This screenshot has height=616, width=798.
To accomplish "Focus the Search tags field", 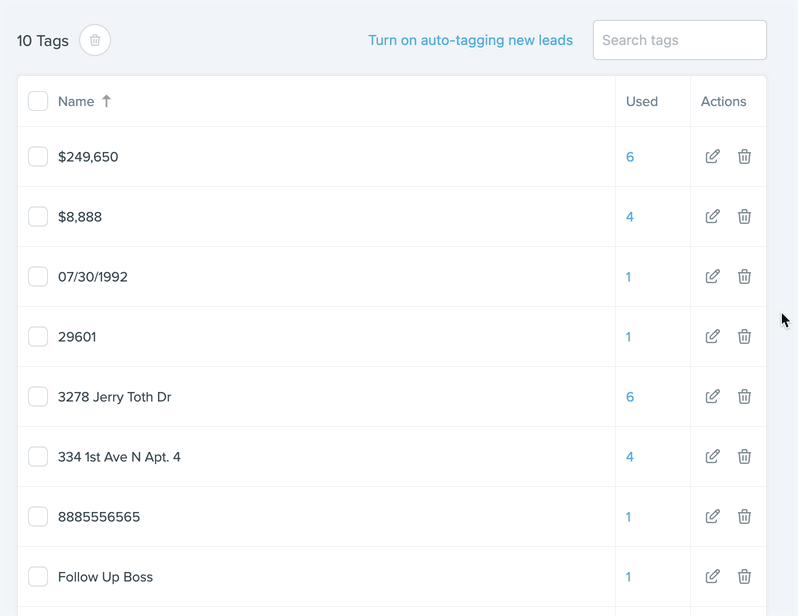I will click(679, 40).
